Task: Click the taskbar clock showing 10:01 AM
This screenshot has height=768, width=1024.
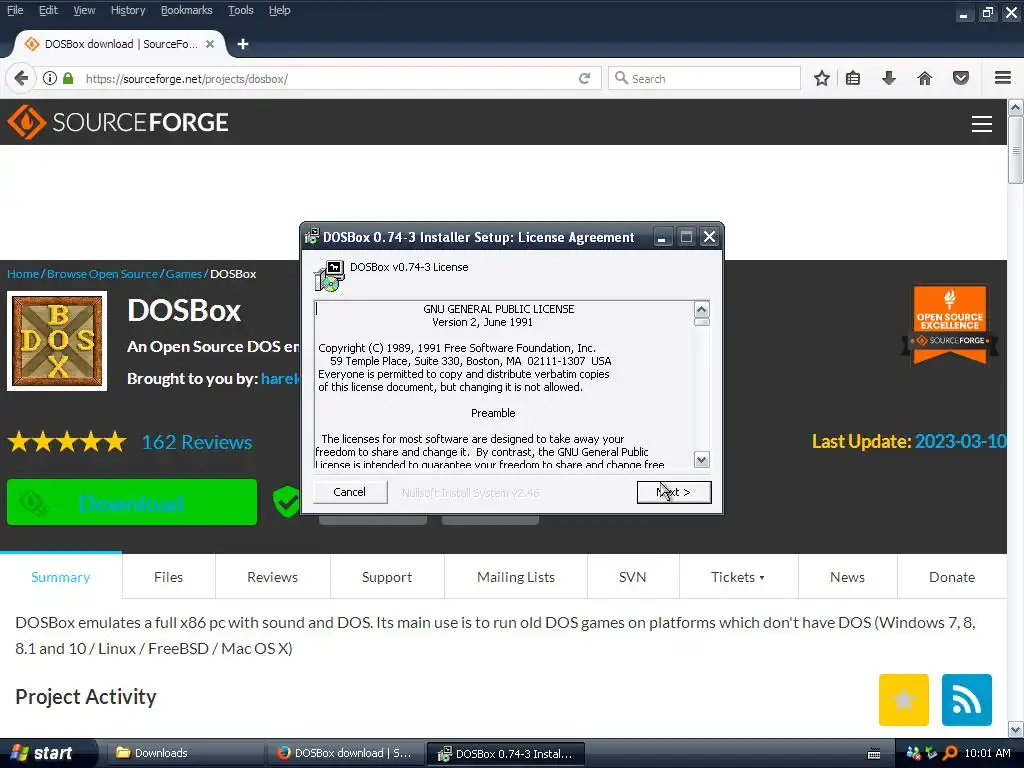Action: (x=987, y=753)
